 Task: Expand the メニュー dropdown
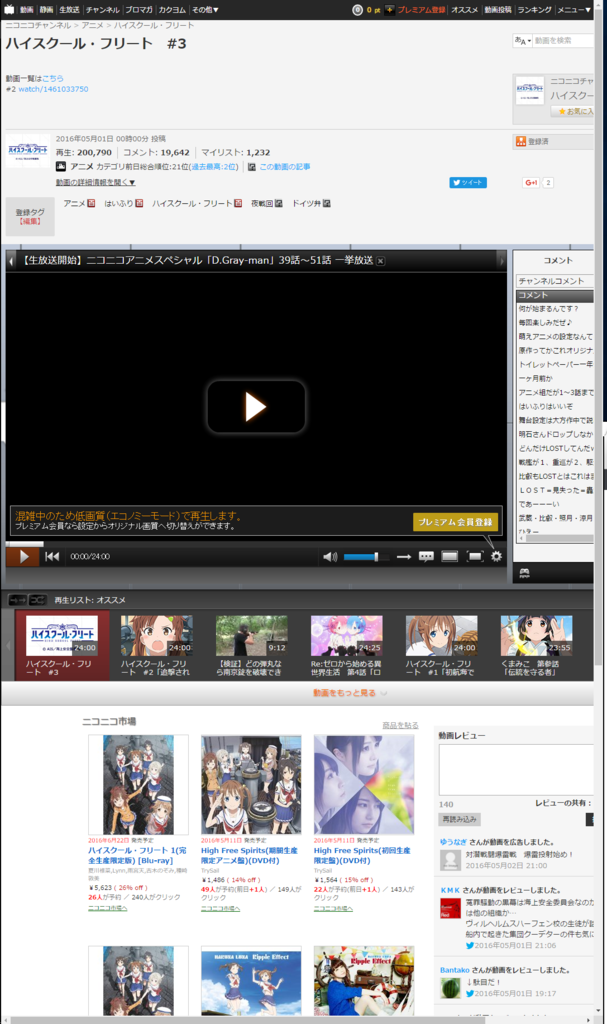(574, 10)
